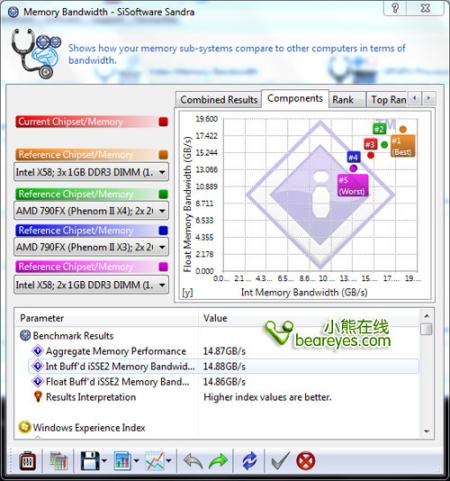The image size is (450, 481).
Task: Click the benchmark engine icon in bottom toolbar
Action: click(x=28, y=461)
